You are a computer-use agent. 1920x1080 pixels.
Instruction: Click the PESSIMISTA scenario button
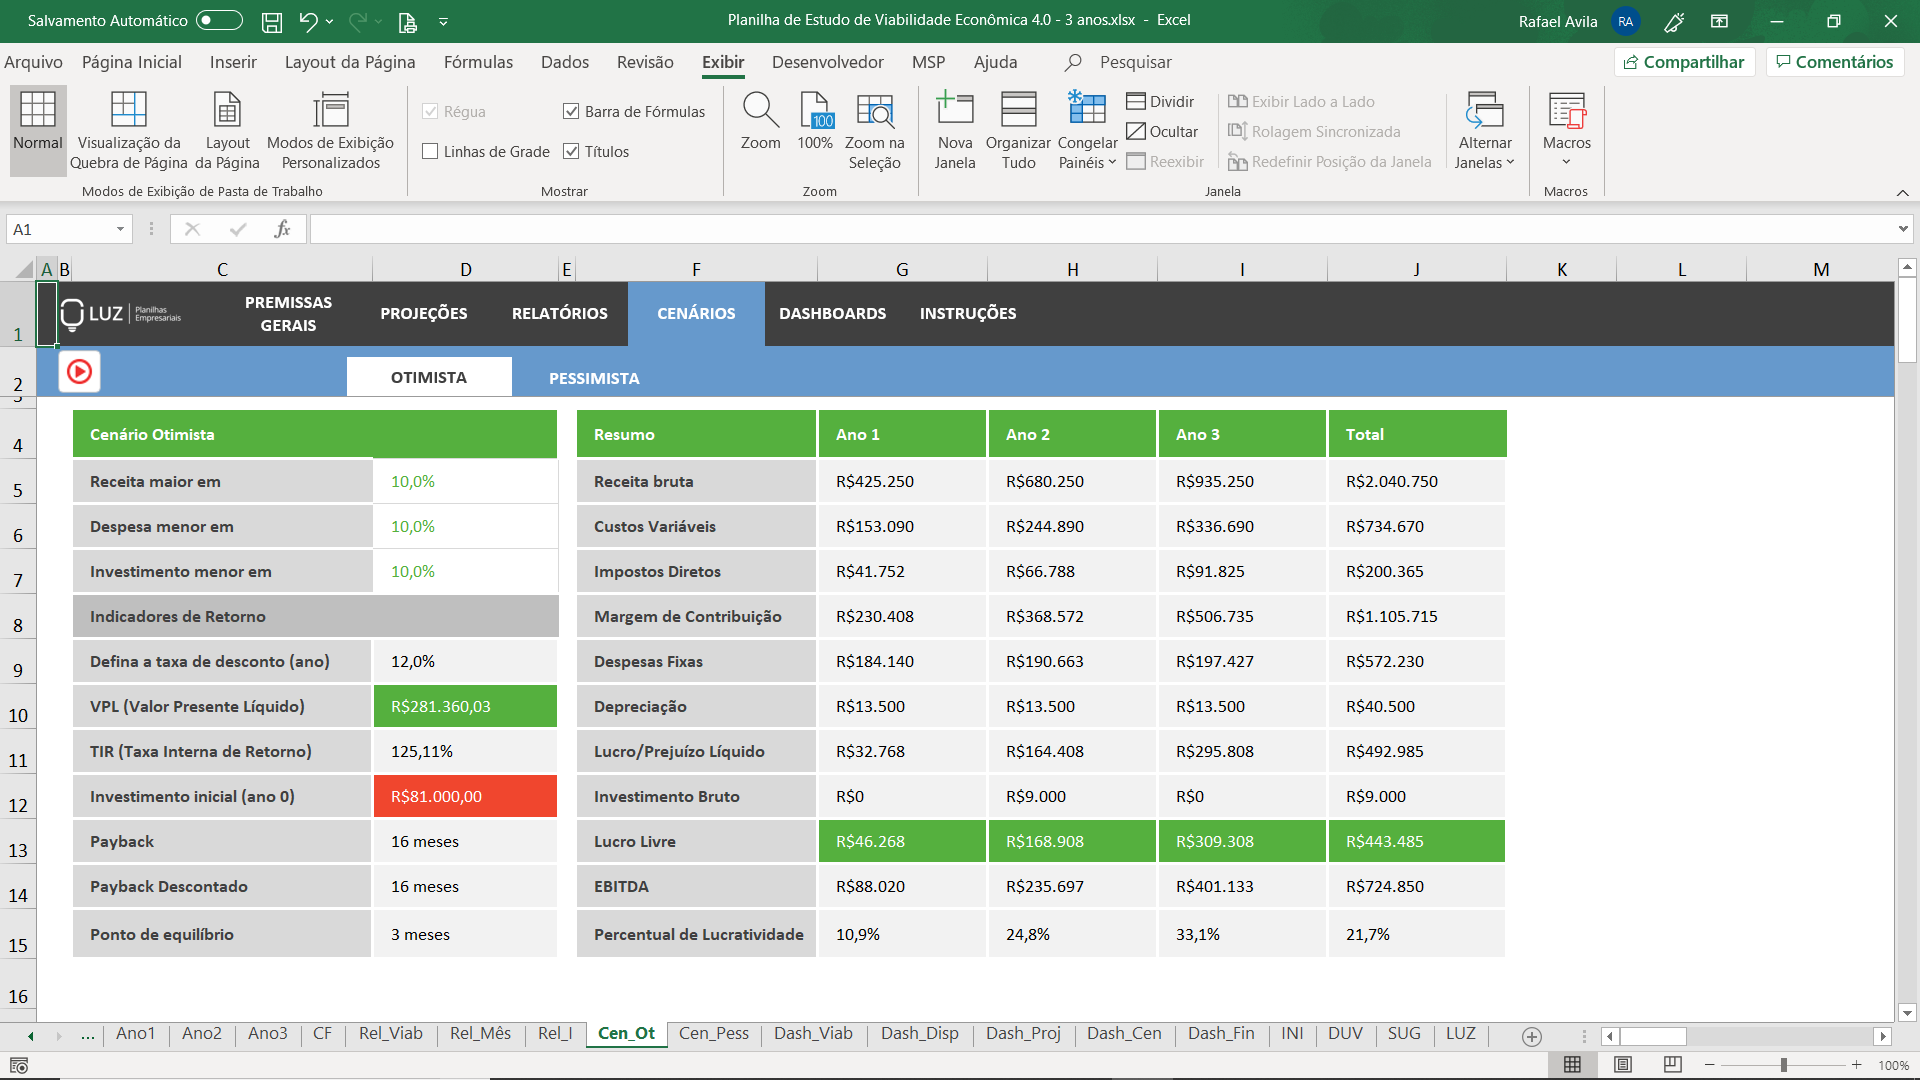594,378
